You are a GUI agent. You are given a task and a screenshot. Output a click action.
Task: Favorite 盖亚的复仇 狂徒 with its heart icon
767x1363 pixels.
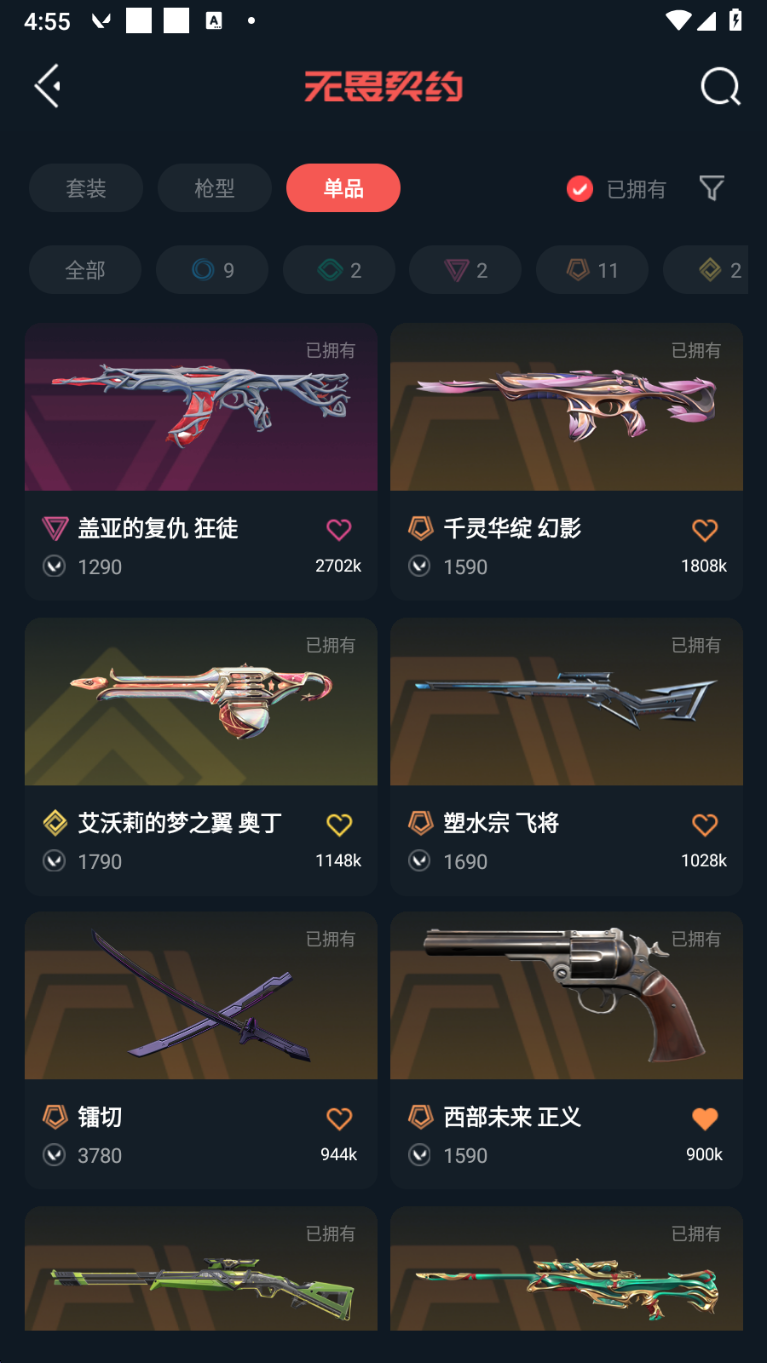pyautogui.click(x=339, y=530)
